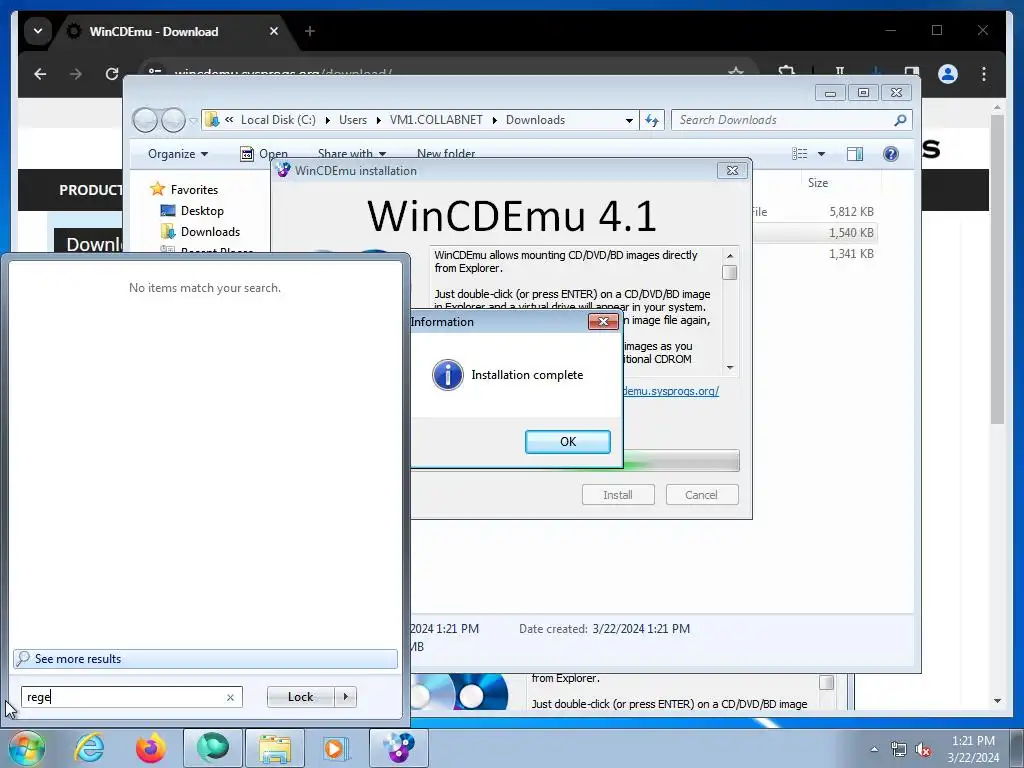Launch Firefox from the taskbar
This screenshot has height=768, width=1024.
tap(150, 748)
